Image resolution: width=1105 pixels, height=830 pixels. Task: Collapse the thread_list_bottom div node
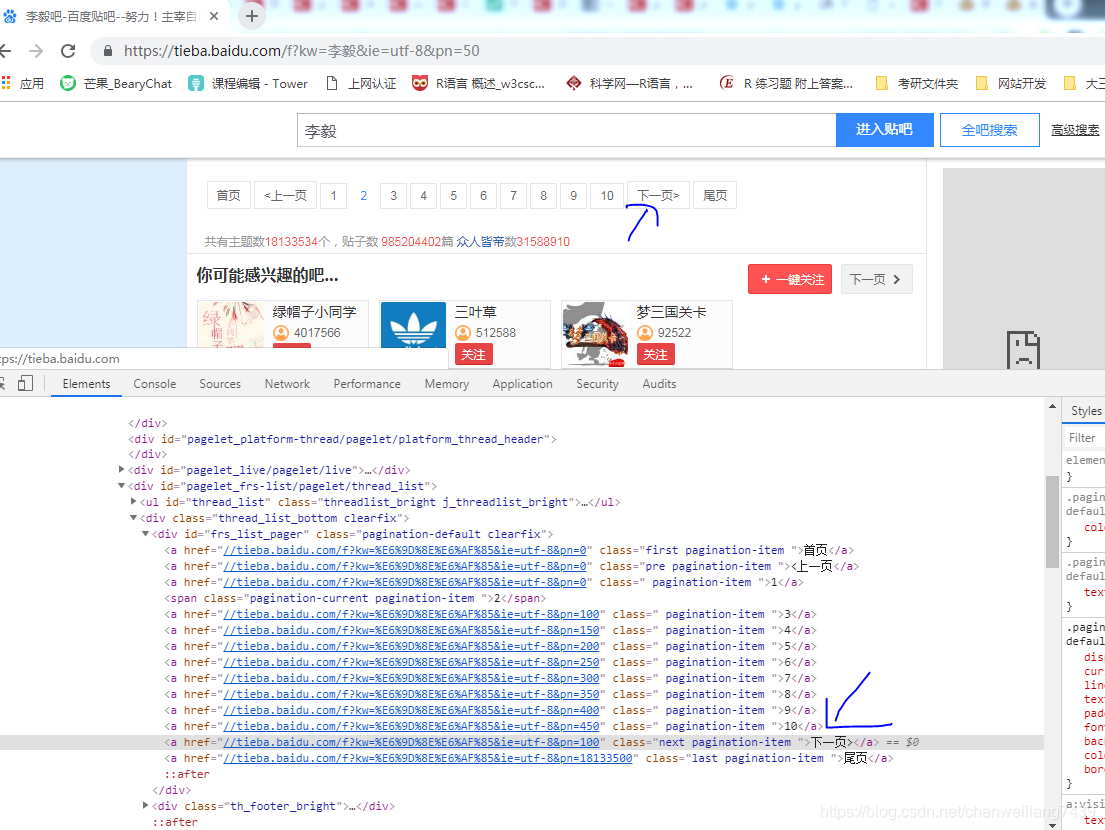133,517
